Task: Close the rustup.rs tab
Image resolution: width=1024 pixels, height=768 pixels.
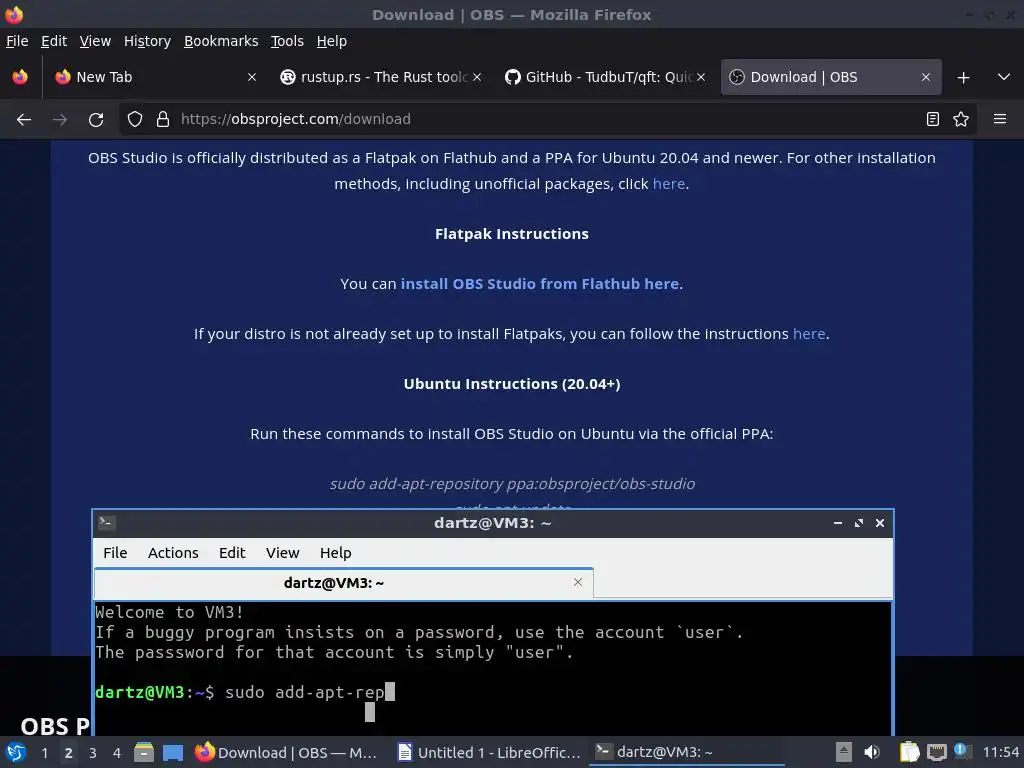Action: click(x=477, y=77)
